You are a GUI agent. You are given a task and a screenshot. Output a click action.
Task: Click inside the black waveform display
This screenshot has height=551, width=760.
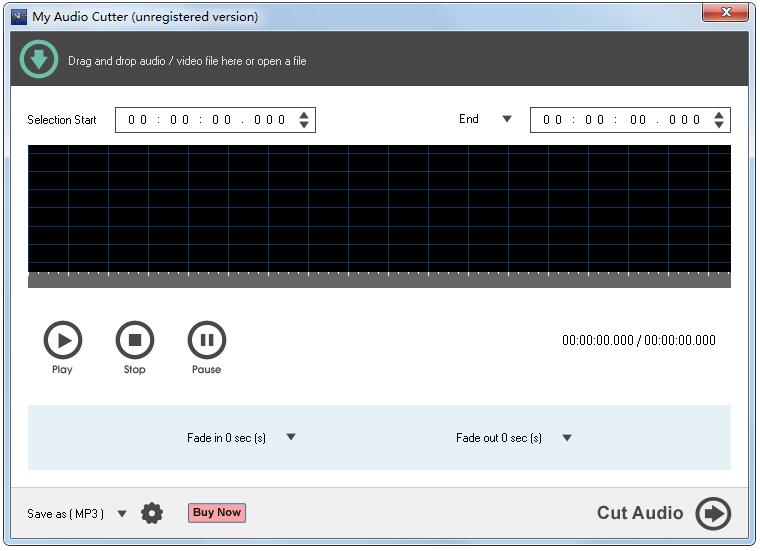[379, 208]
